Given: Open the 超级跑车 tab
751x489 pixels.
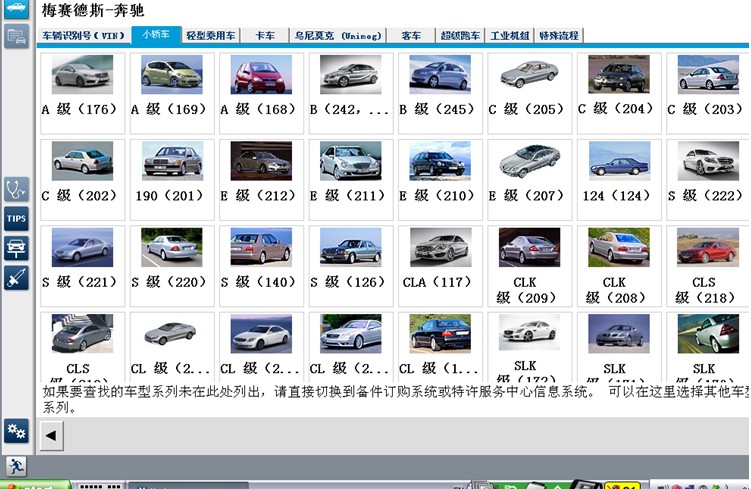Looking at the screenshot, I should click(460, 35).
